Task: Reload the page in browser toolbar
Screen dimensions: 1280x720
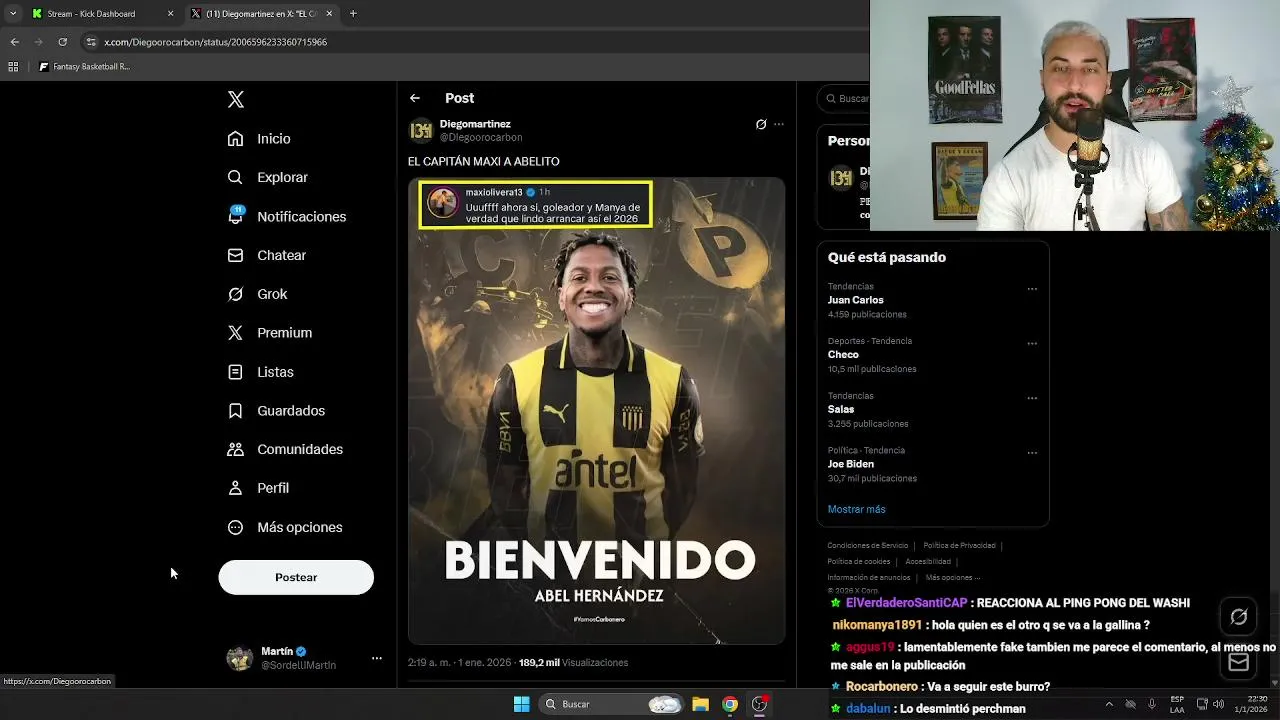Action: click(x=62, y=42)
